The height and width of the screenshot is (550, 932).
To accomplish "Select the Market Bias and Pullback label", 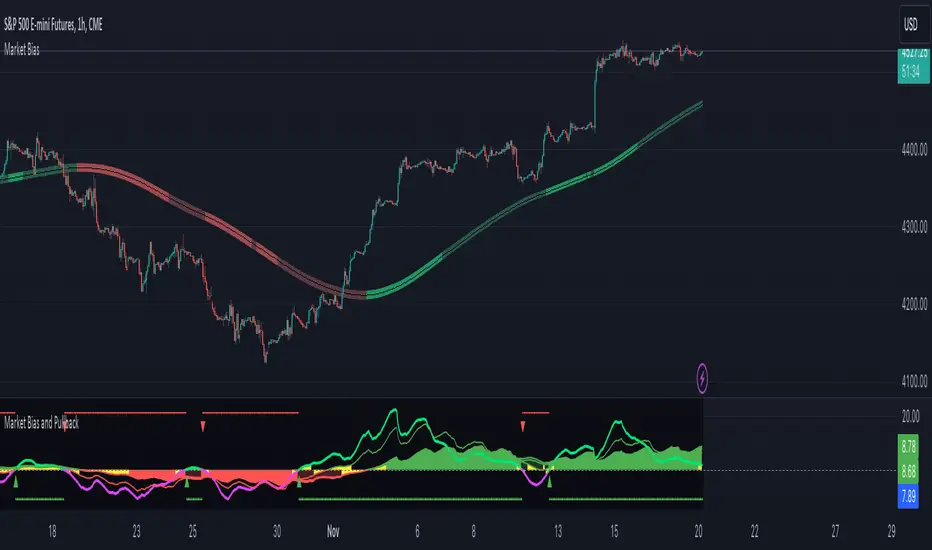I will click(41, 423).
